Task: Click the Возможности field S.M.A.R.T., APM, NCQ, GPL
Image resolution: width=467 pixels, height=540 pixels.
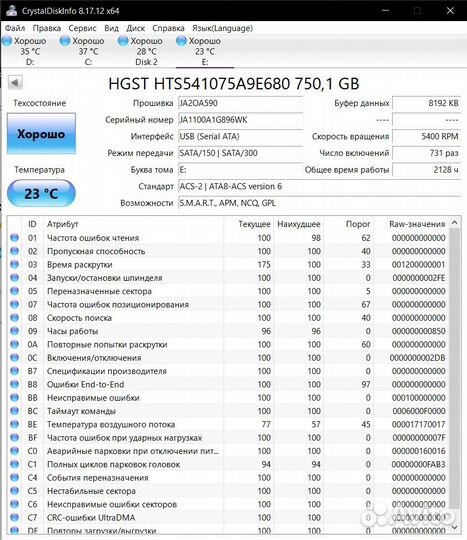Action: (x=319, y=203)
